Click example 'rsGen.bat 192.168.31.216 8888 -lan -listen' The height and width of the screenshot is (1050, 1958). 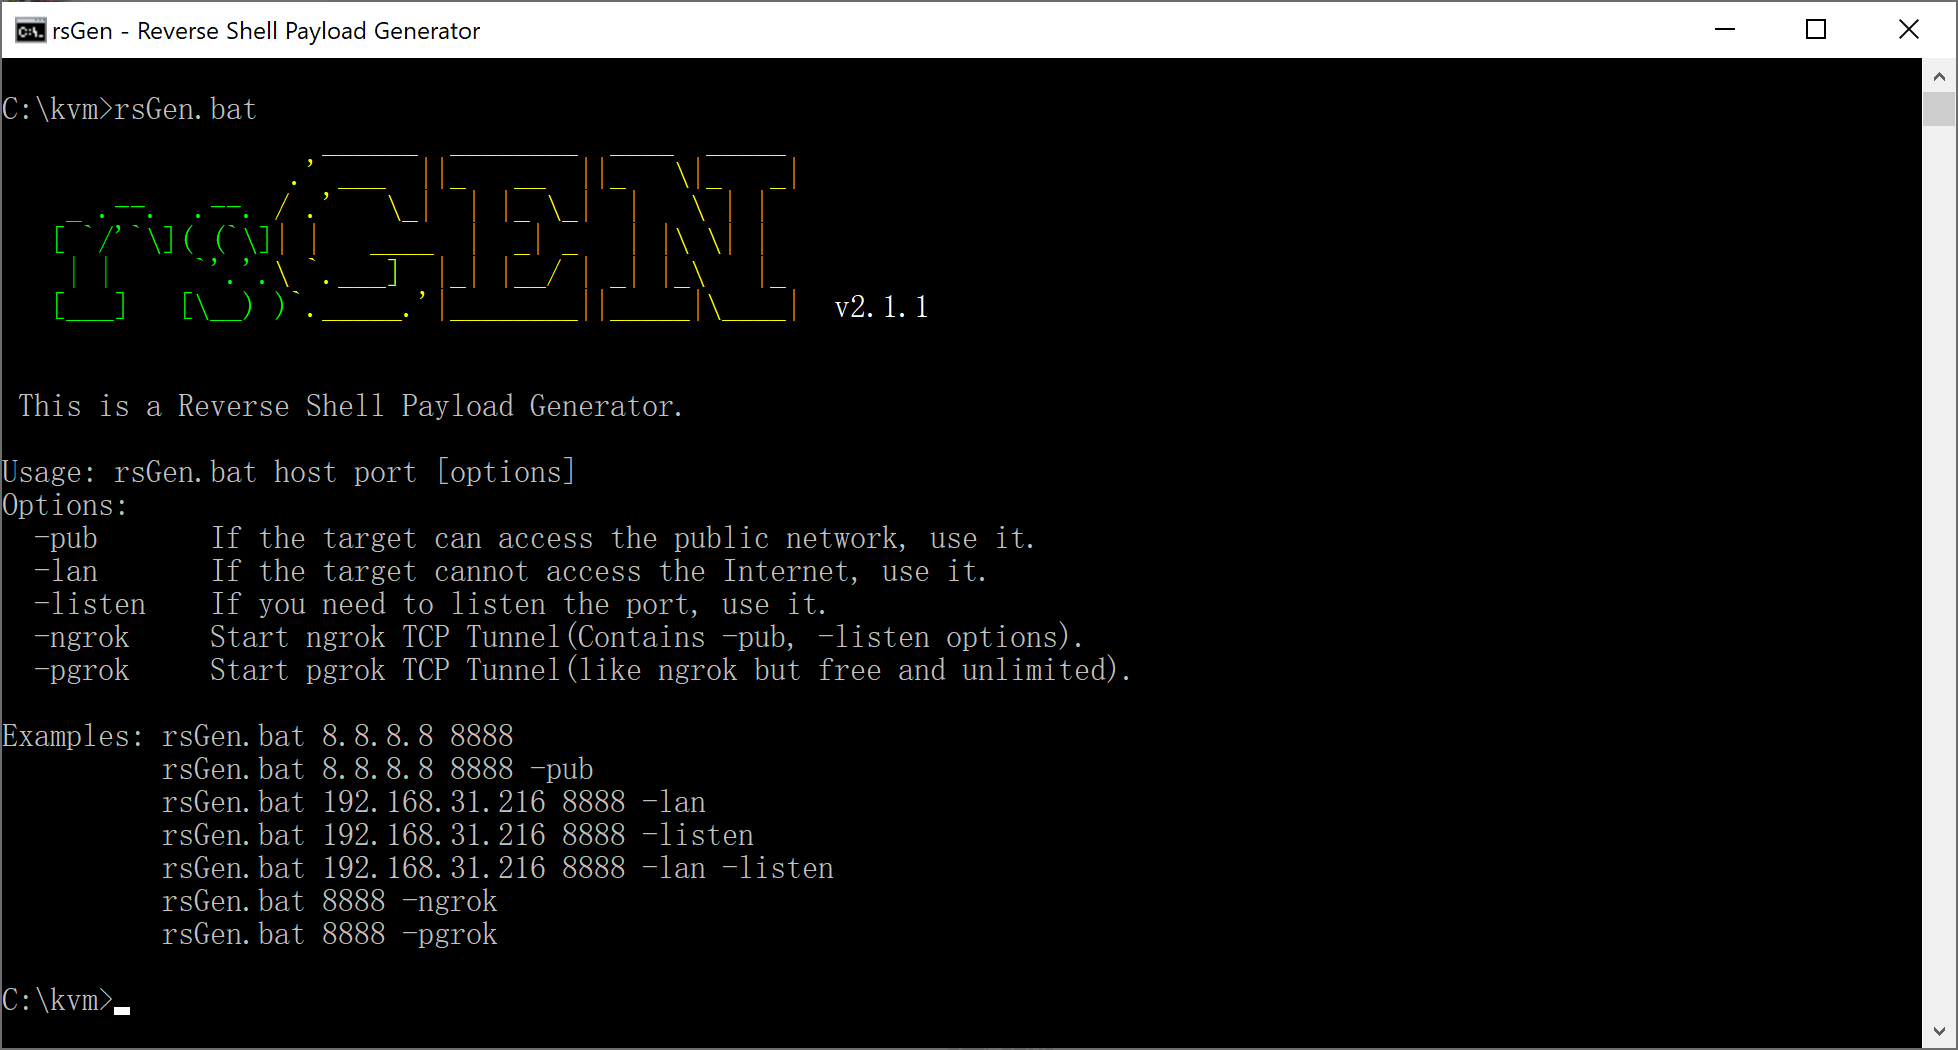tap(498, 868)
